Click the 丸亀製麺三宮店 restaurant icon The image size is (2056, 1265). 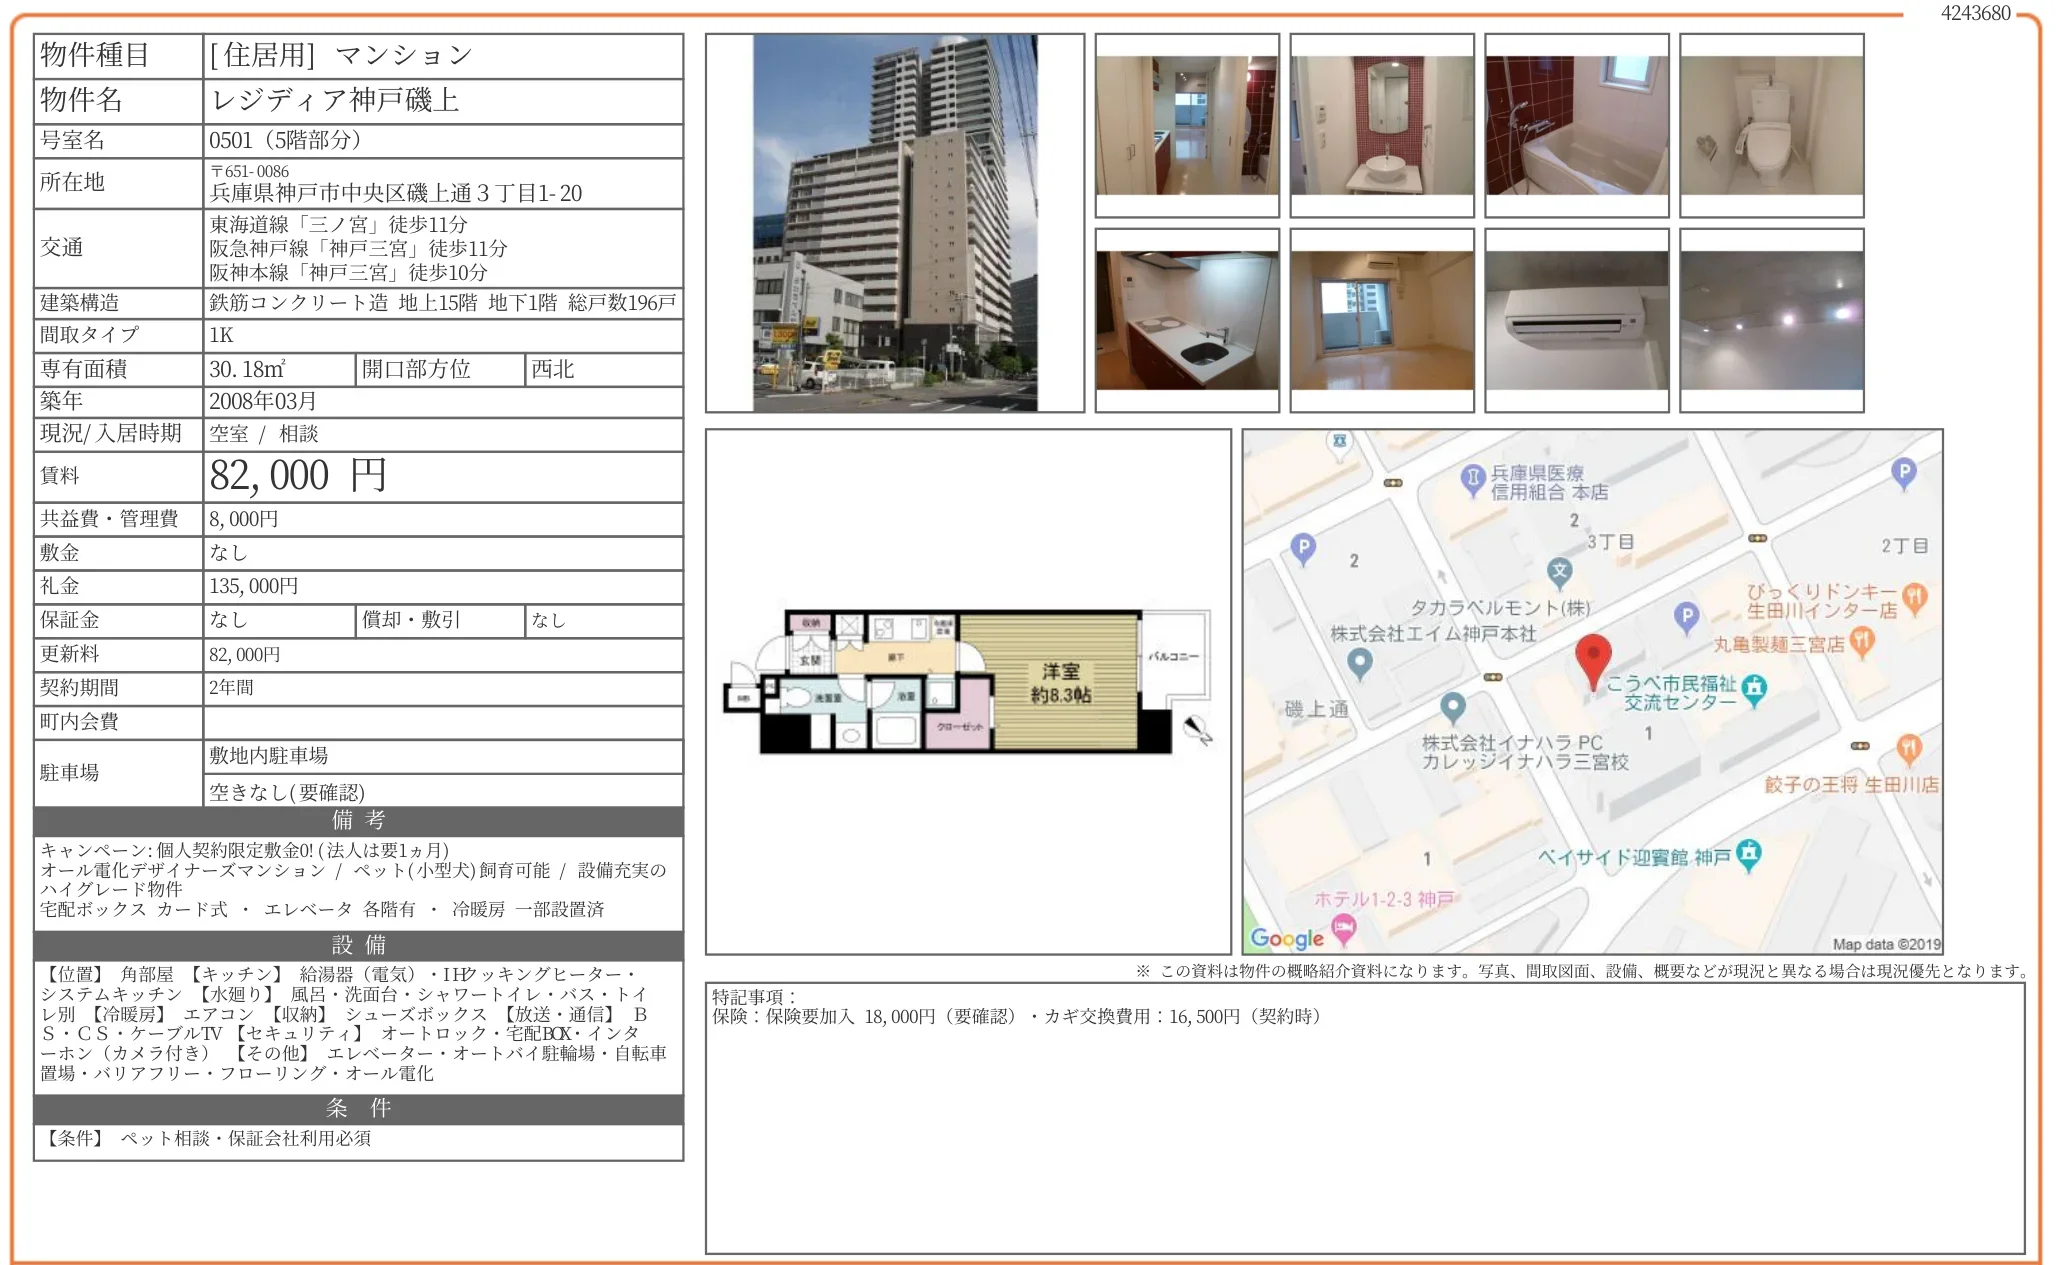(1861, 640)
